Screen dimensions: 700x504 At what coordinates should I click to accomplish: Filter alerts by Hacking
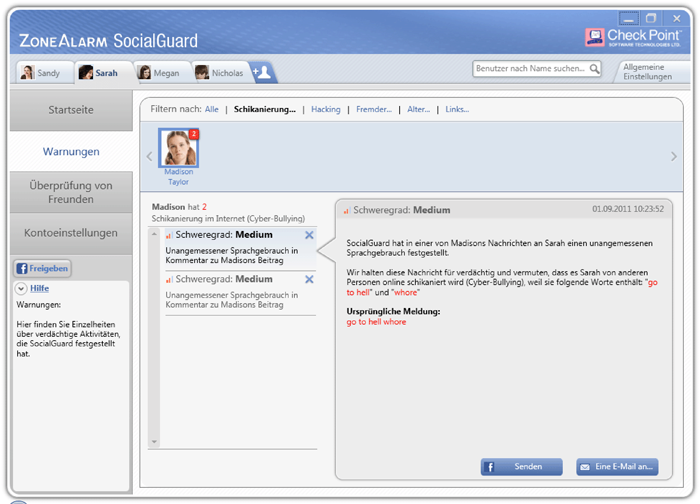click(325, 109)
